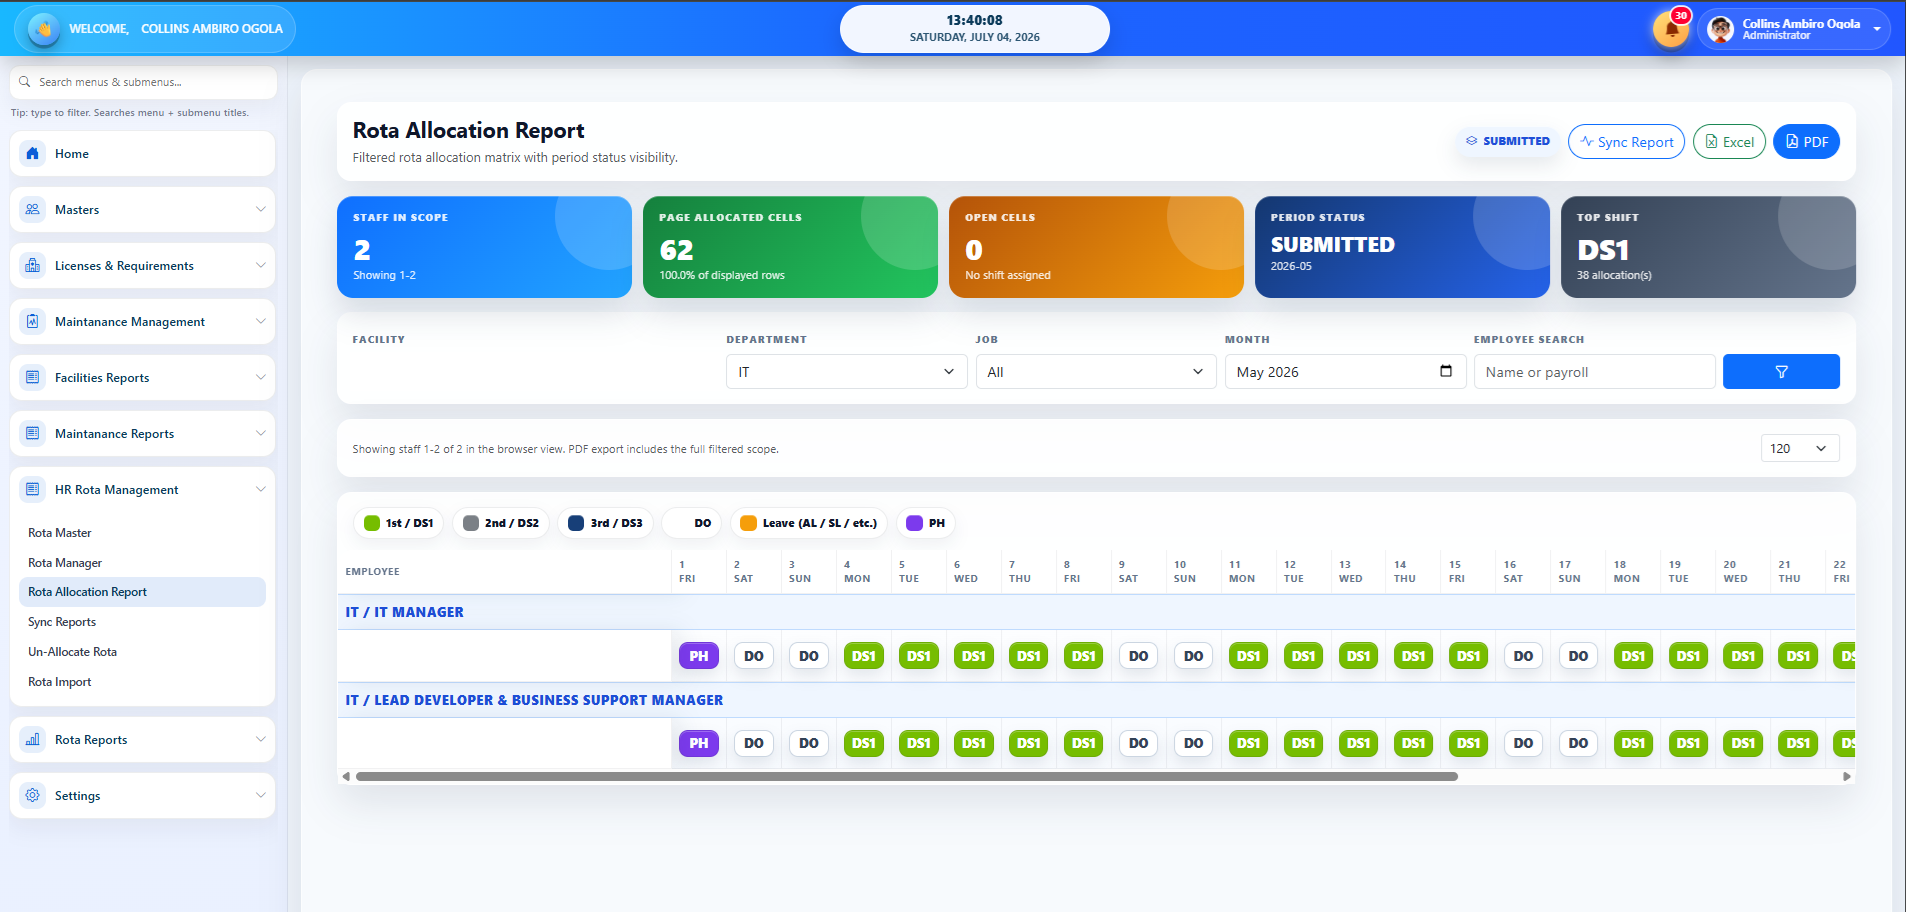
Task: Click IT Manager's DO cell on day 2 SAT
Action: pos(754,656)
